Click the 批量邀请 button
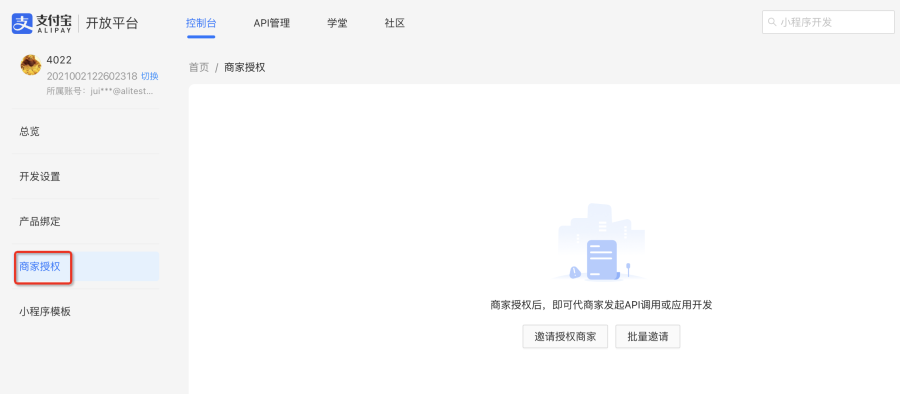Screen dimensions: 900x394 (647, 337)
